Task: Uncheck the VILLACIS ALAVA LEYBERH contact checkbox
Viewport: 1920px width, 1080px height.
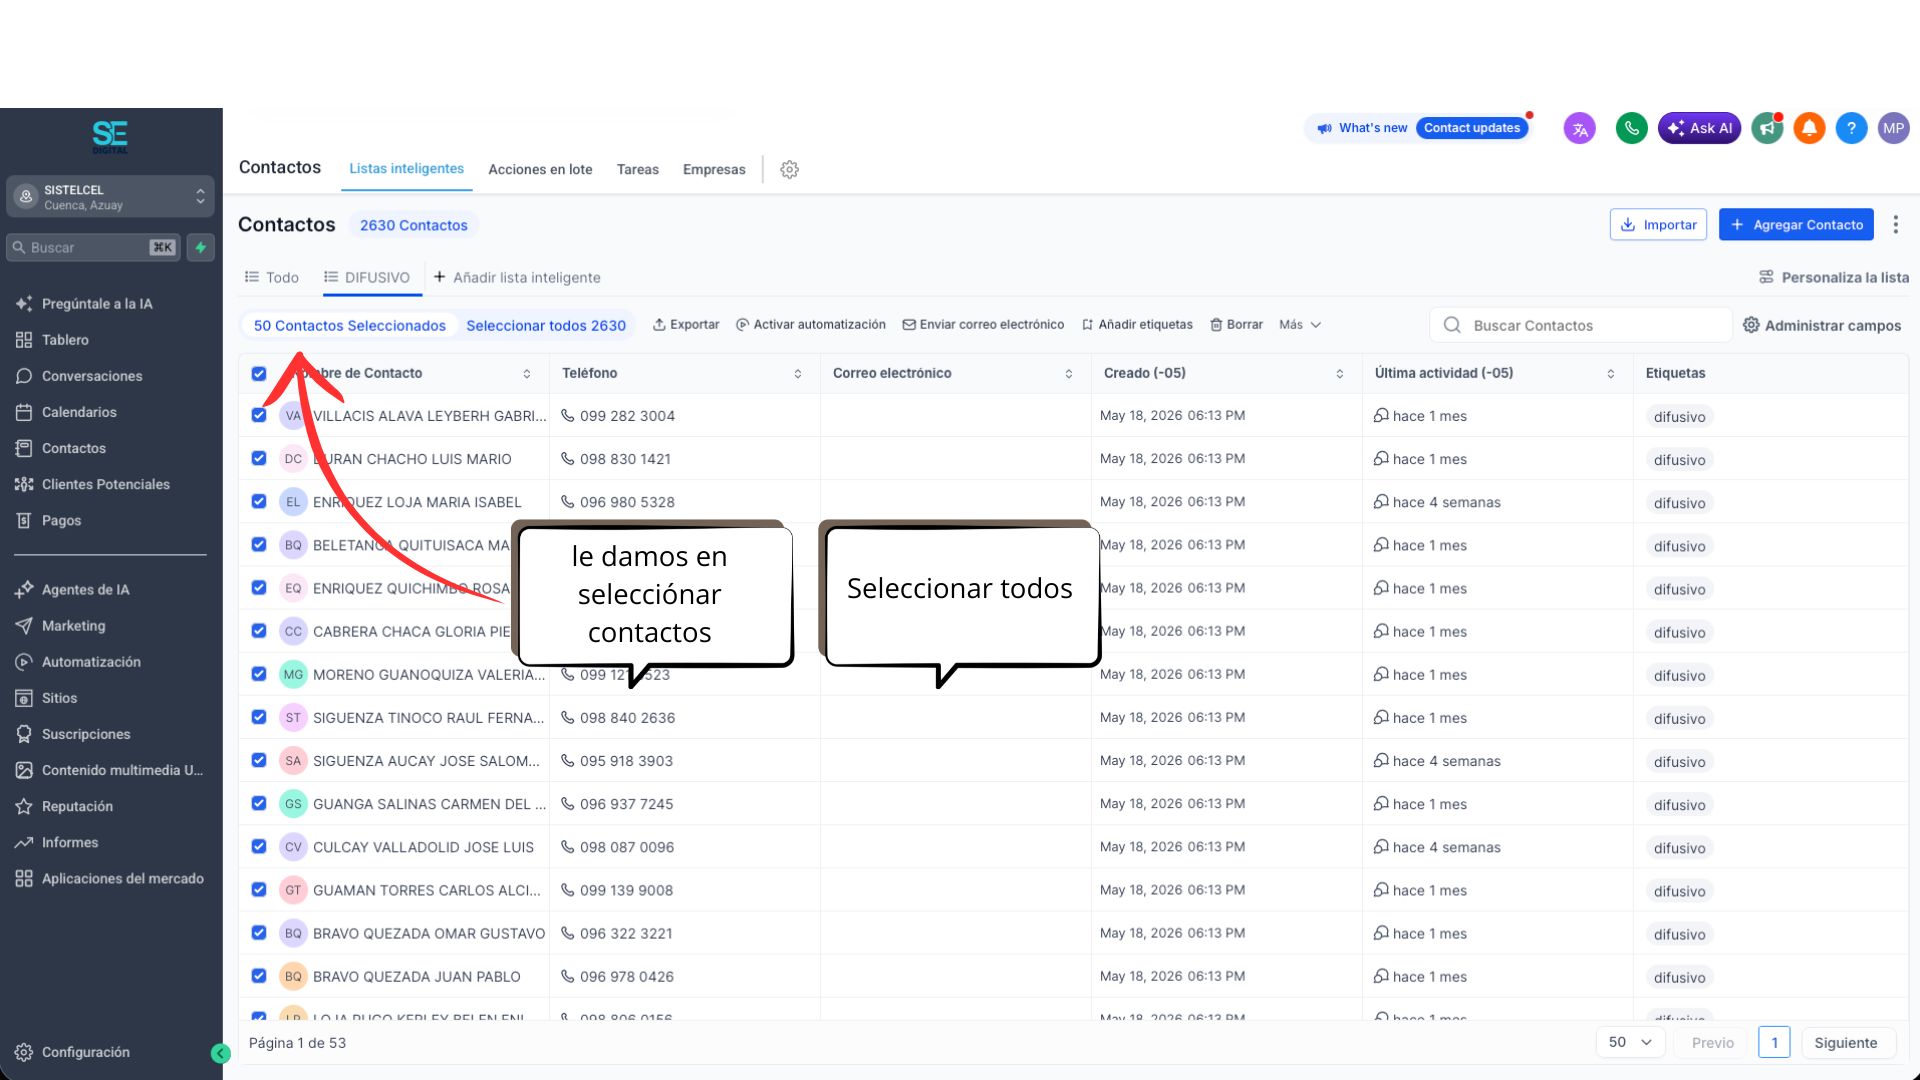Action: pyautogui.click(x=259, y=415)
